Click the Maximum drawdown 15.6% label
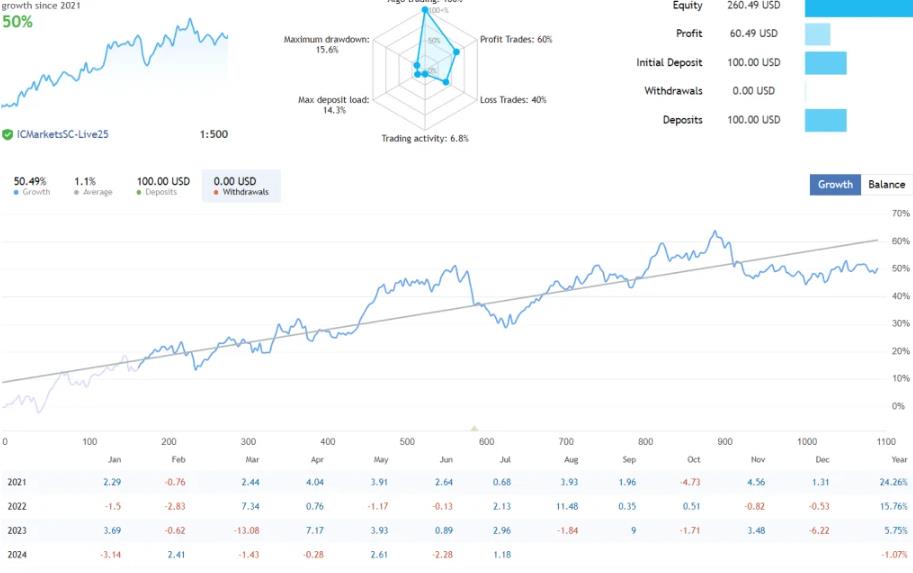 coord(326,45)
